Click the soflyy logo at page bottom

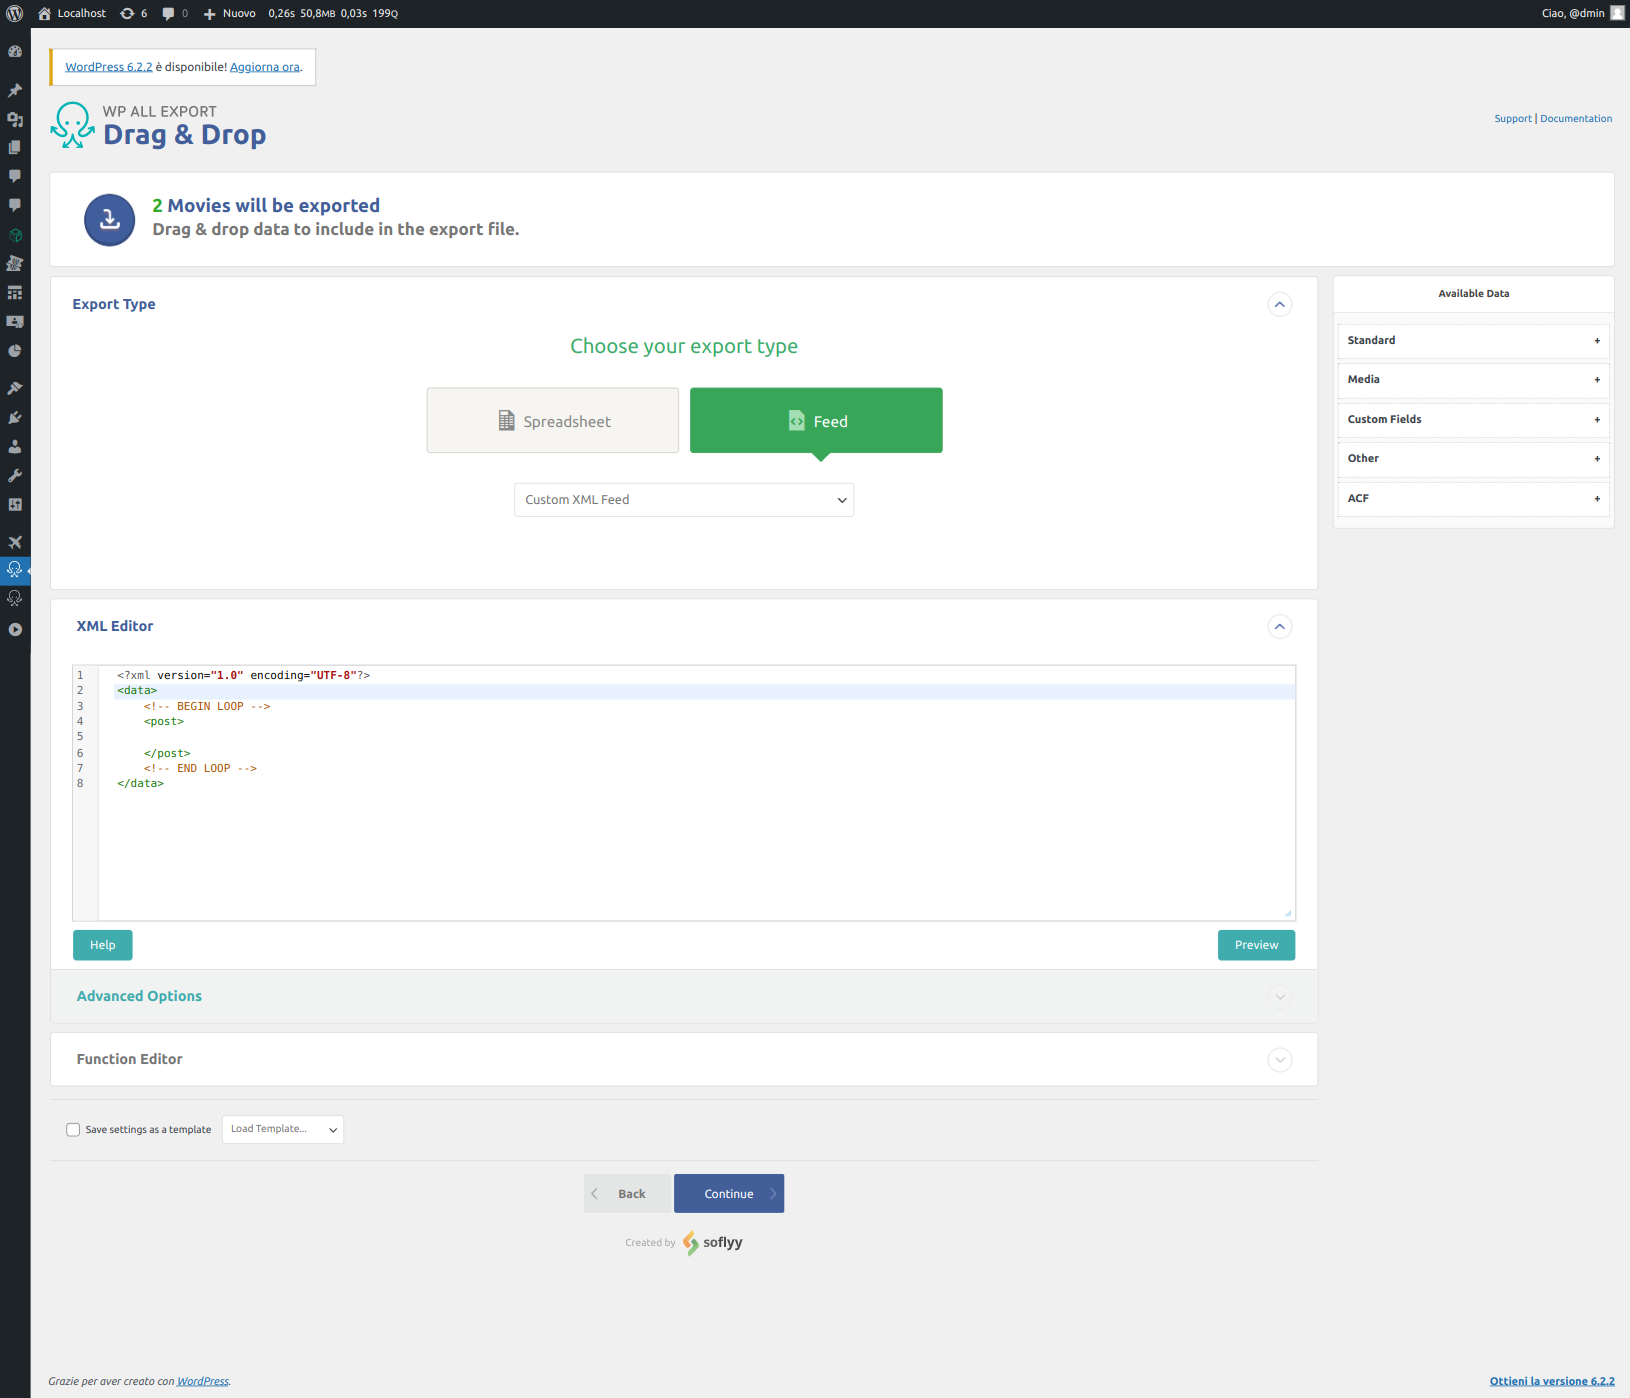(713, 1243)
